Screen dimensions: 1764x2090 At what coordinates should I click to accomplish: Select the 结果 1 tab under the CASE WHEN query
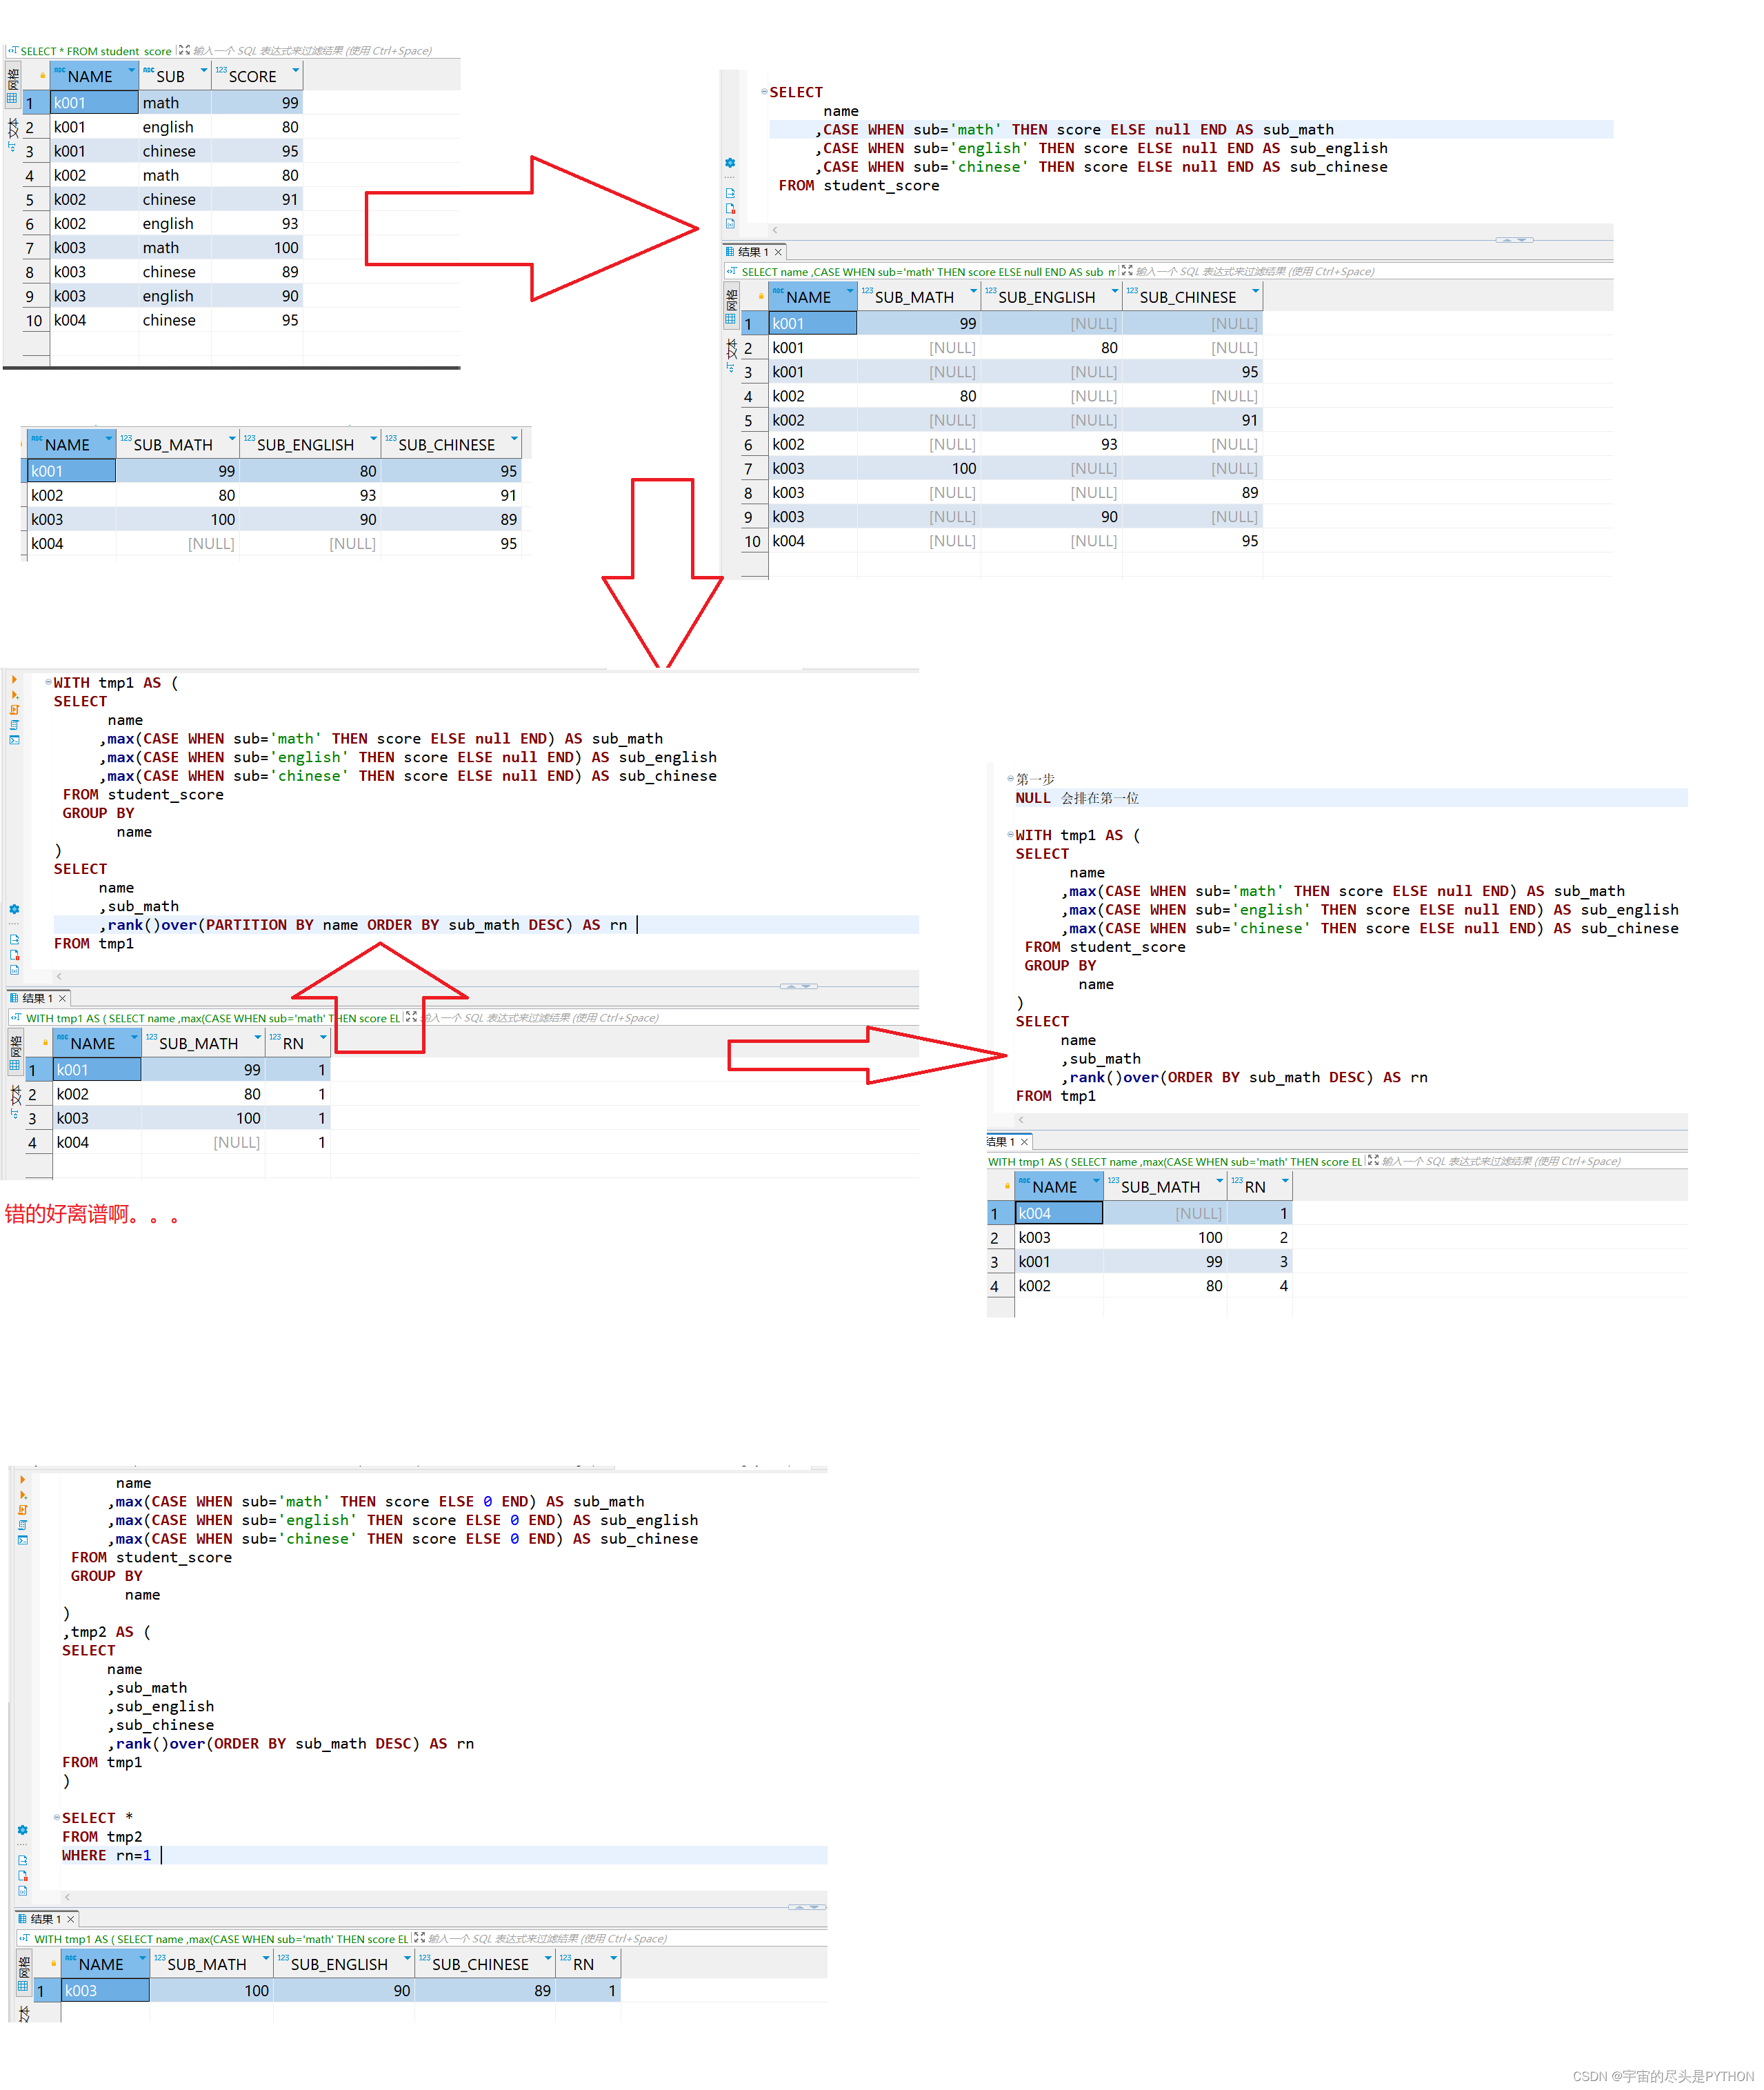(755, 252)
